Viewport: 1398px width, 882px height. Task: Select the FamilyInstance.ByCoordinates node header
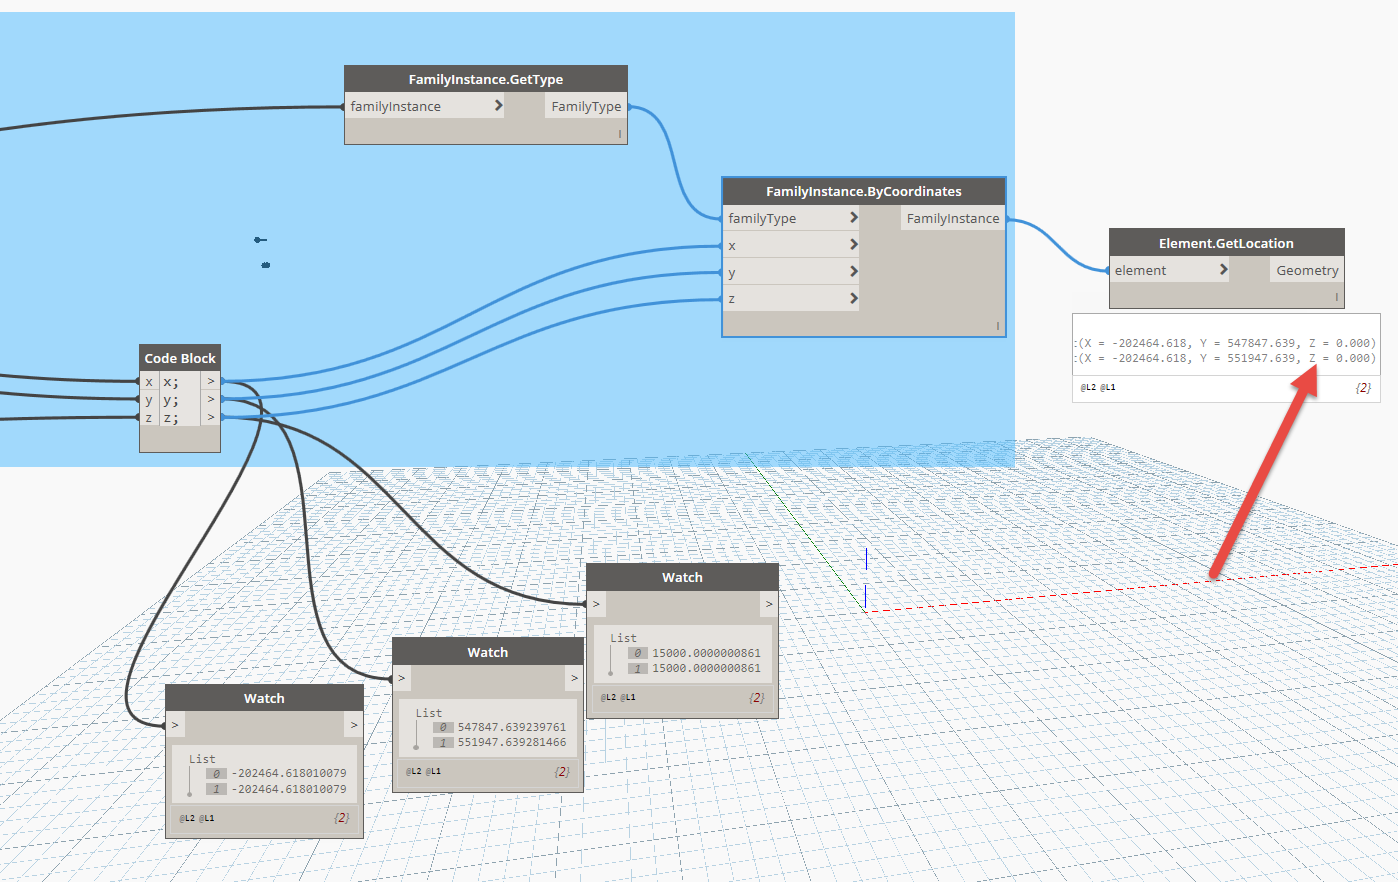[864, 191]
